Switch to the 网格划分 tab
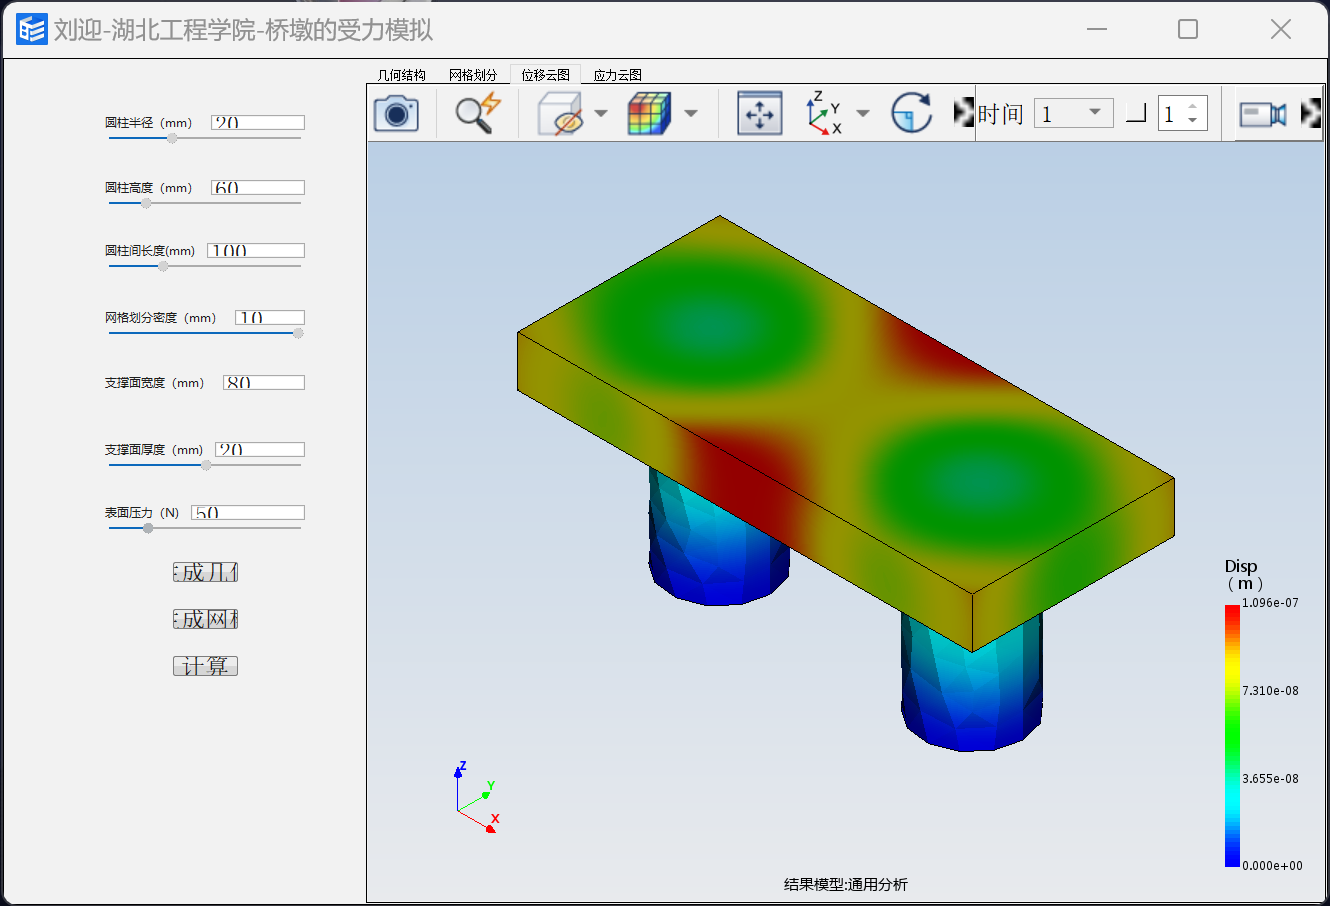The height and width of the screenshot is (906, 1330). (x=473, y=75)
